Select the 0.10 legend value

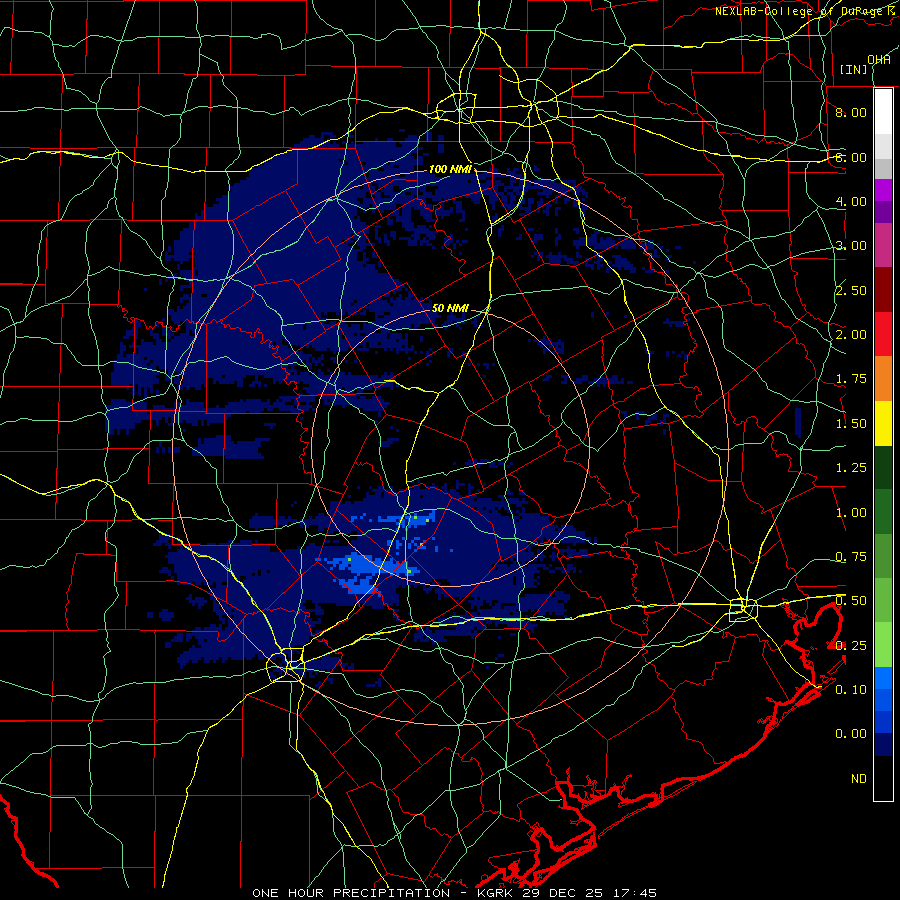point(851,690)
